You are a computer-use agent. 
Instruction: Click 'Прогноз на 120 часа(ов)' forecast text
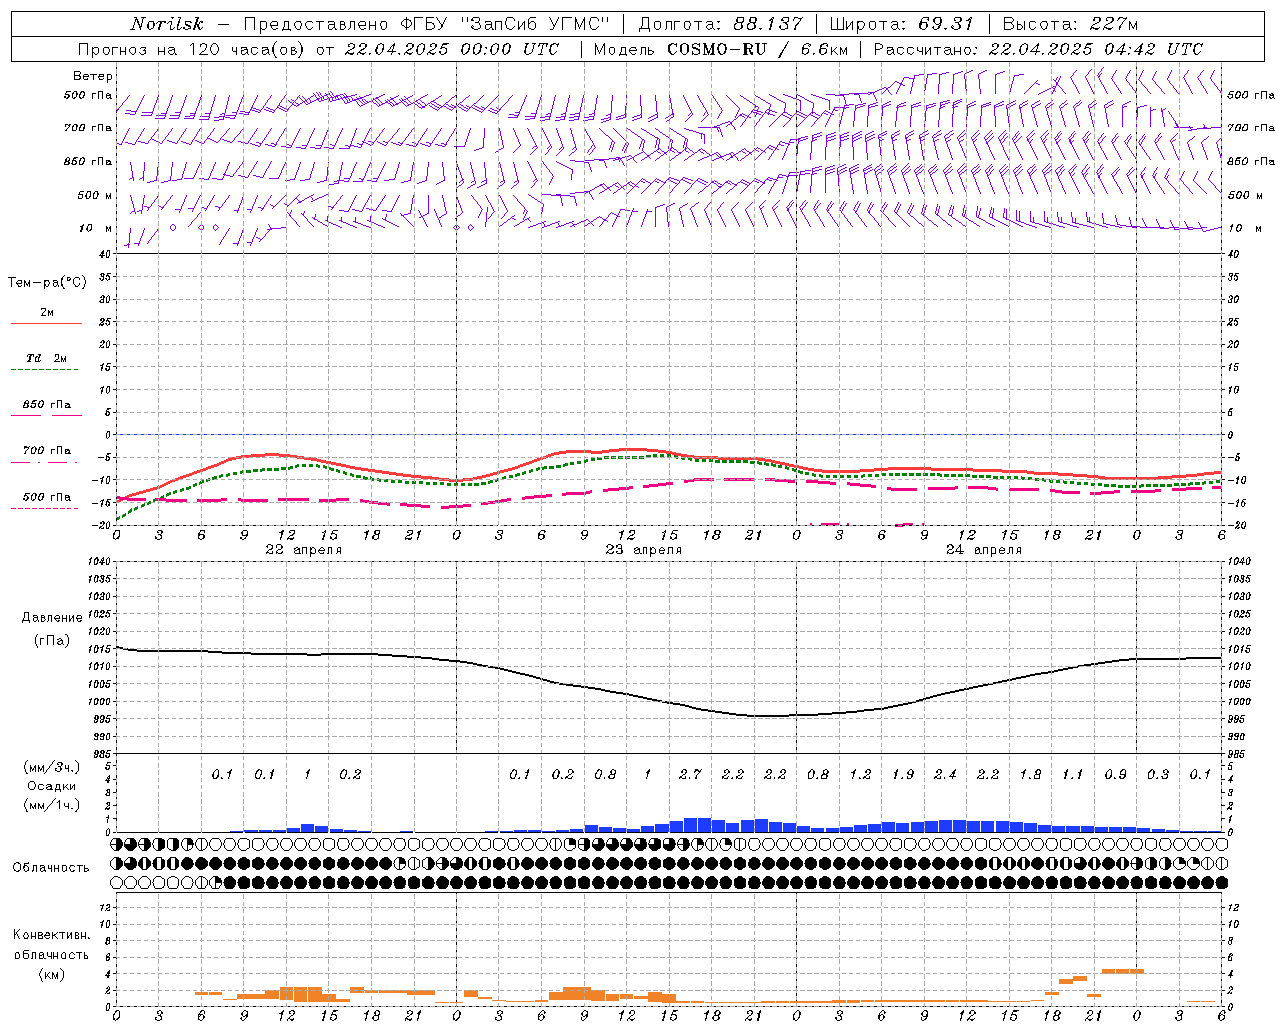pos(192,49)
